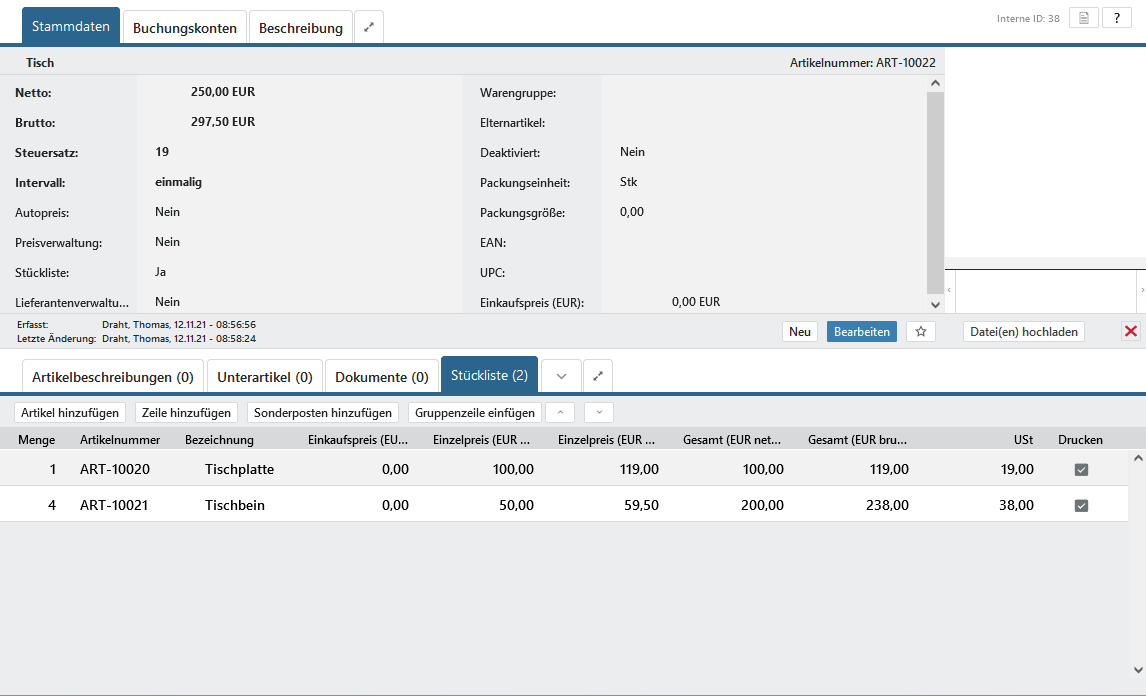Screen dimensions: 1146x696
Task: Toggle Drucken checkbox for Tischbein
Action: pyautogui.click(x=1081, y=506)
